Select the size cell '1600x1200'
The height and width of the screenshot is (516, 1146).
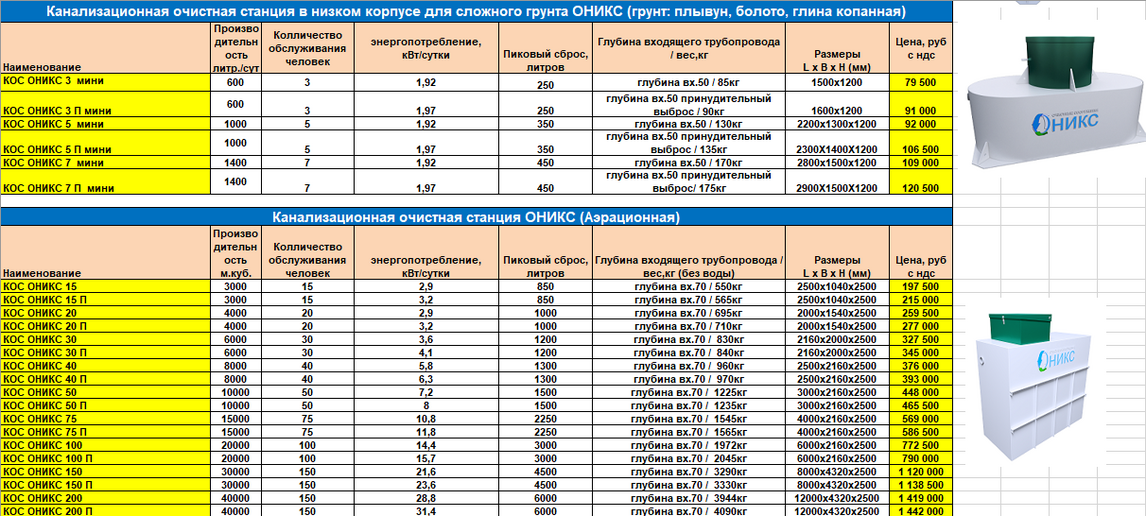[838, 105]
